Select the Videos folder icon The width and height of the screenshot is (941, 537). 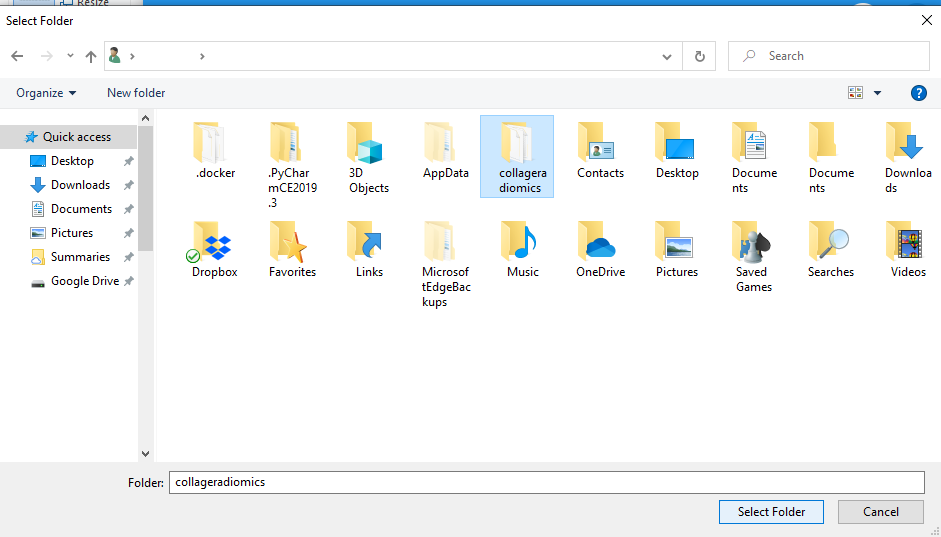coord(907,243)
